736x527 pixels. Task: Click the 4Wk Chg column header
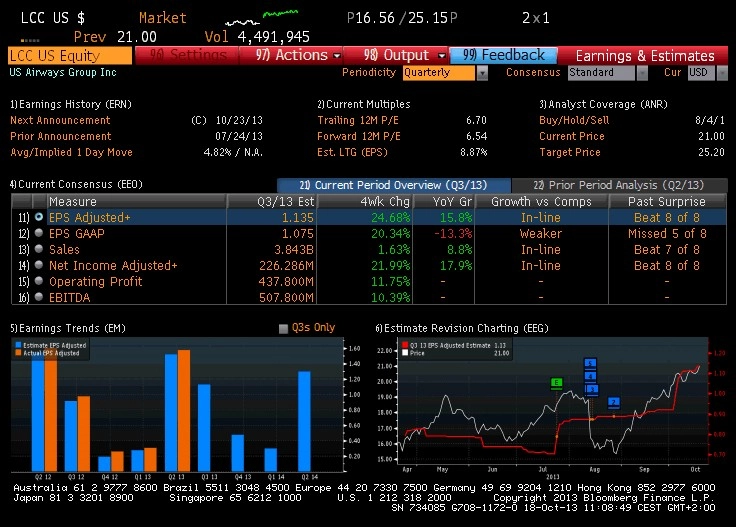pos(365,201)
